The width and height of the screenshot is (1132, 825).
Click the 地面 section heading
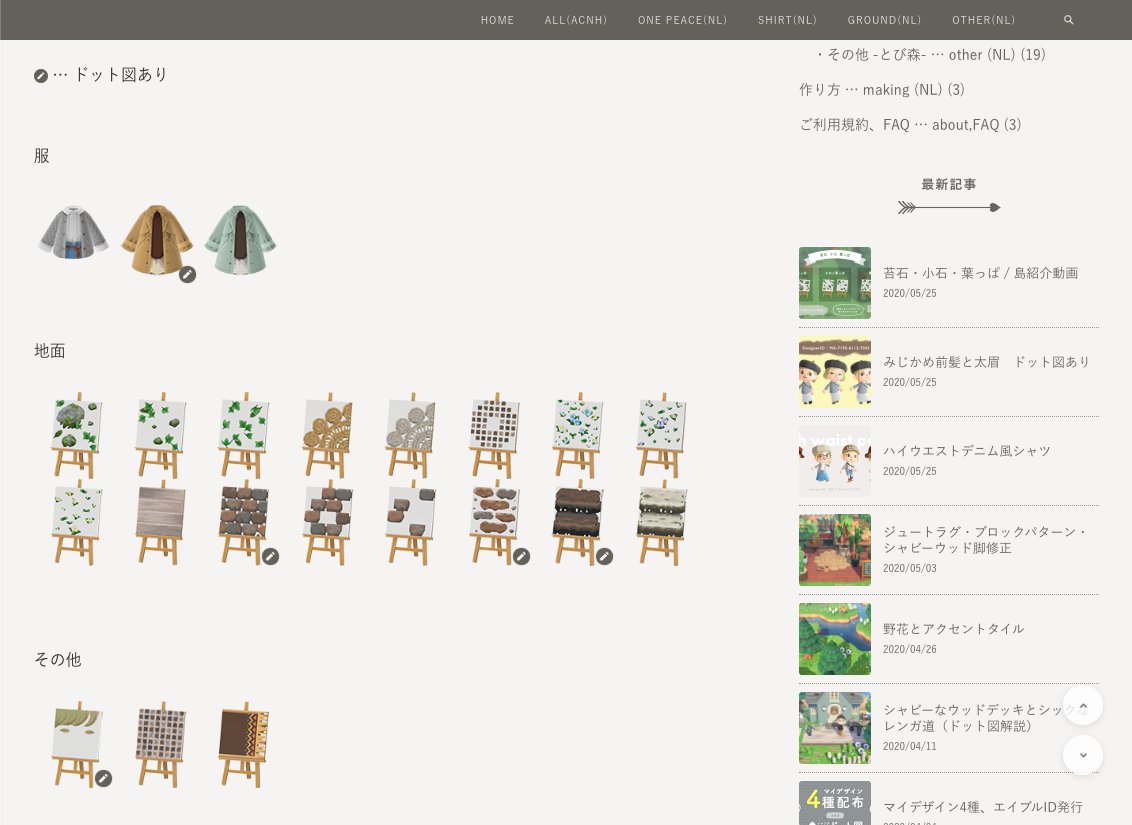coord(50,351)
